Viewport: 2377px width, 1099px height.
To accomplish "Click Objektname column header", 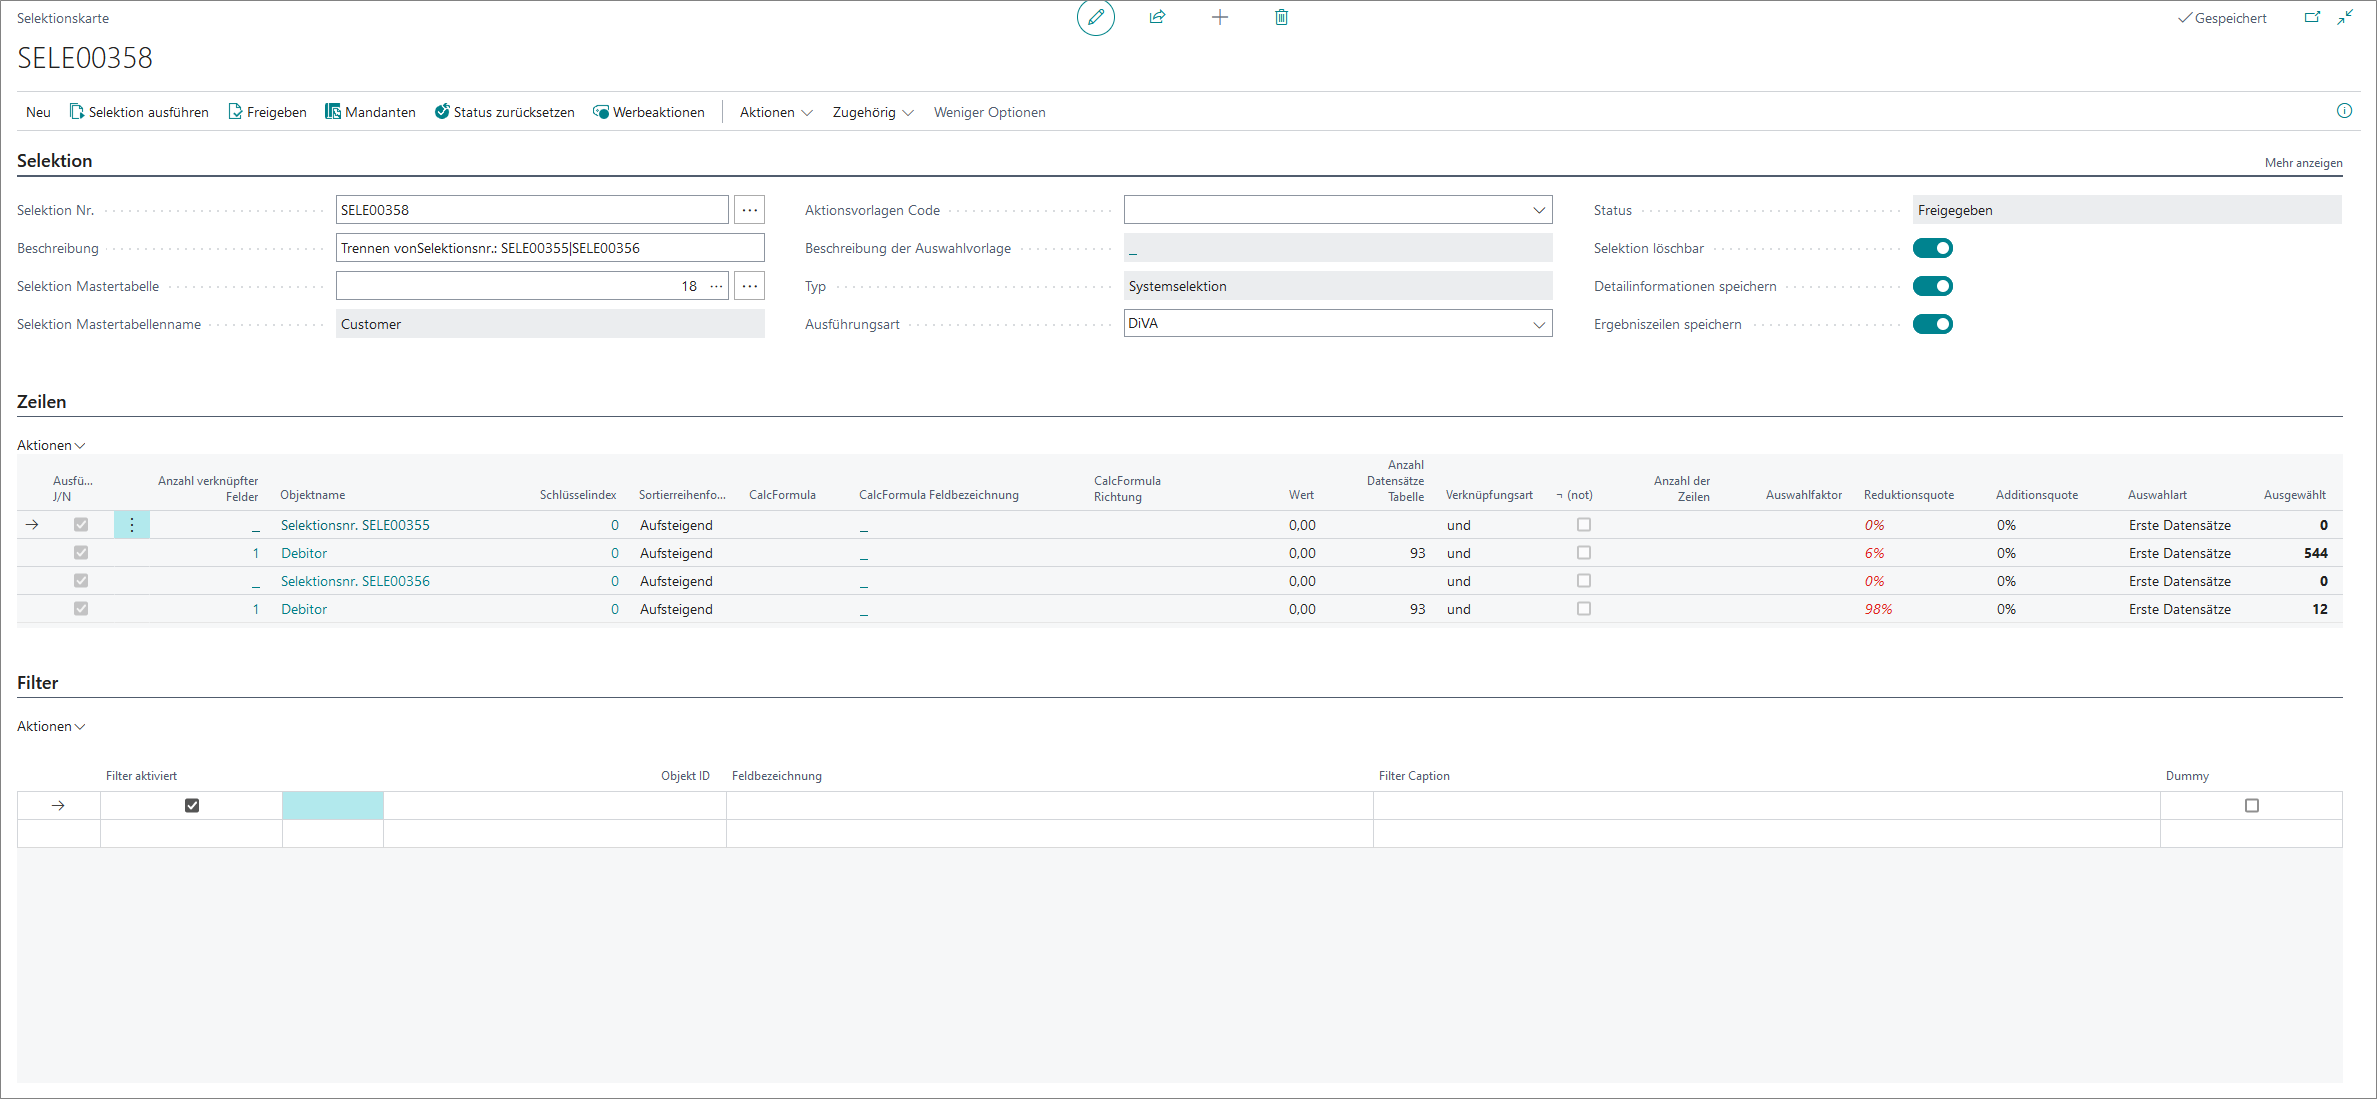I will 312,495.
